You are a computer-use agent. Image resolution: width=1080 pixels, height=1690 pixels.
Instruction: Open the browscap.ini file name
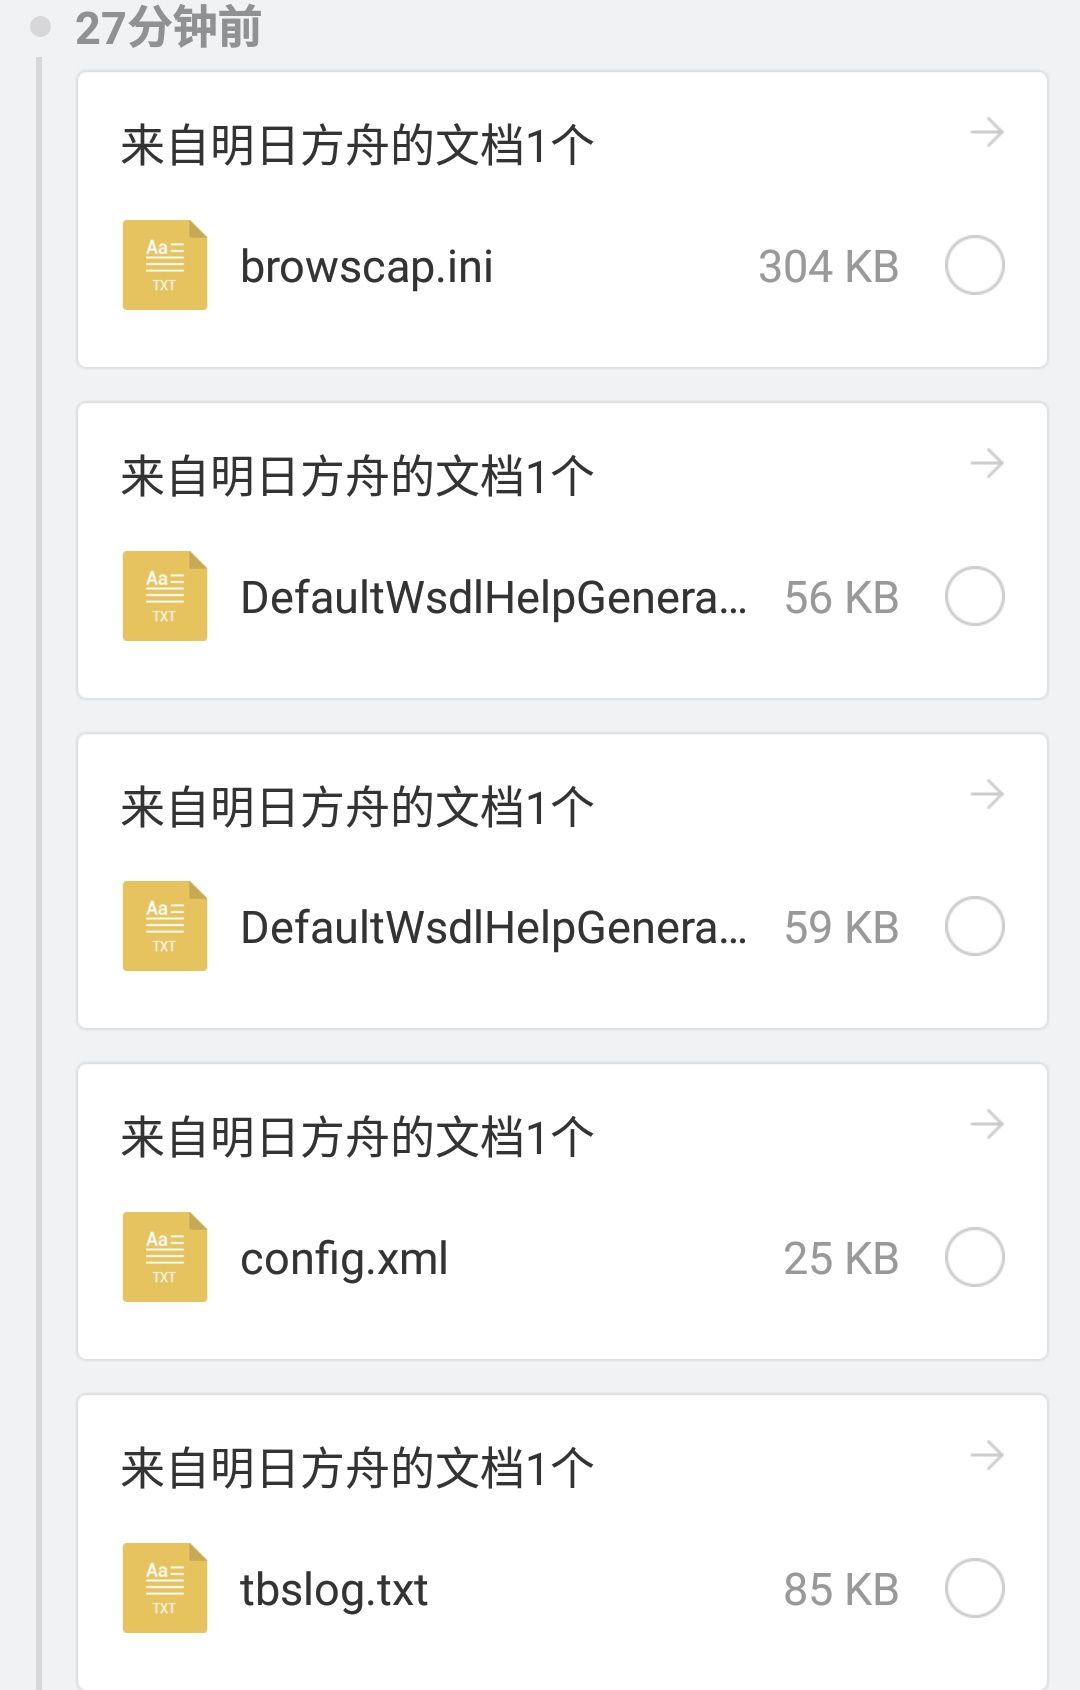pyautogui.click(x=367, y=267)
